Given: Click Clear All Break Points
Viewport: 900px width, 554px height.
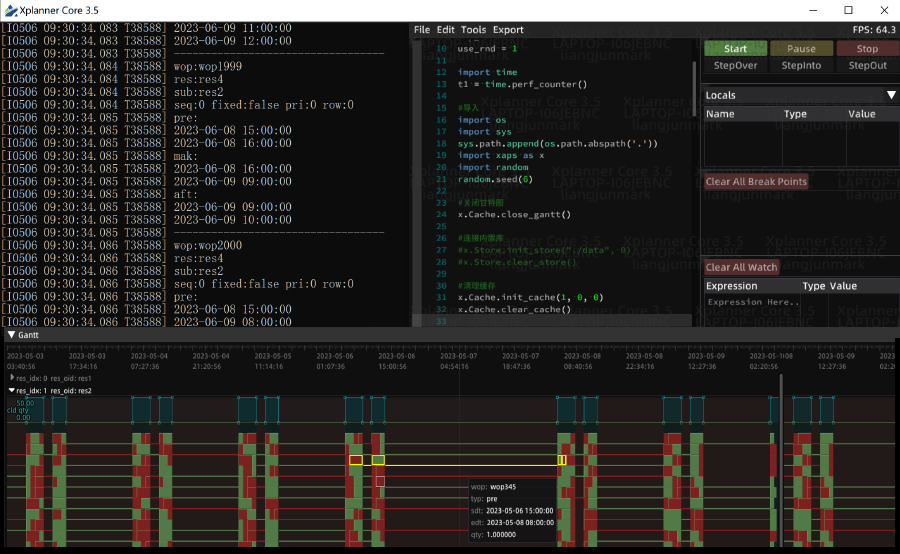Looking at the screenshot, I should click(756, 182).
